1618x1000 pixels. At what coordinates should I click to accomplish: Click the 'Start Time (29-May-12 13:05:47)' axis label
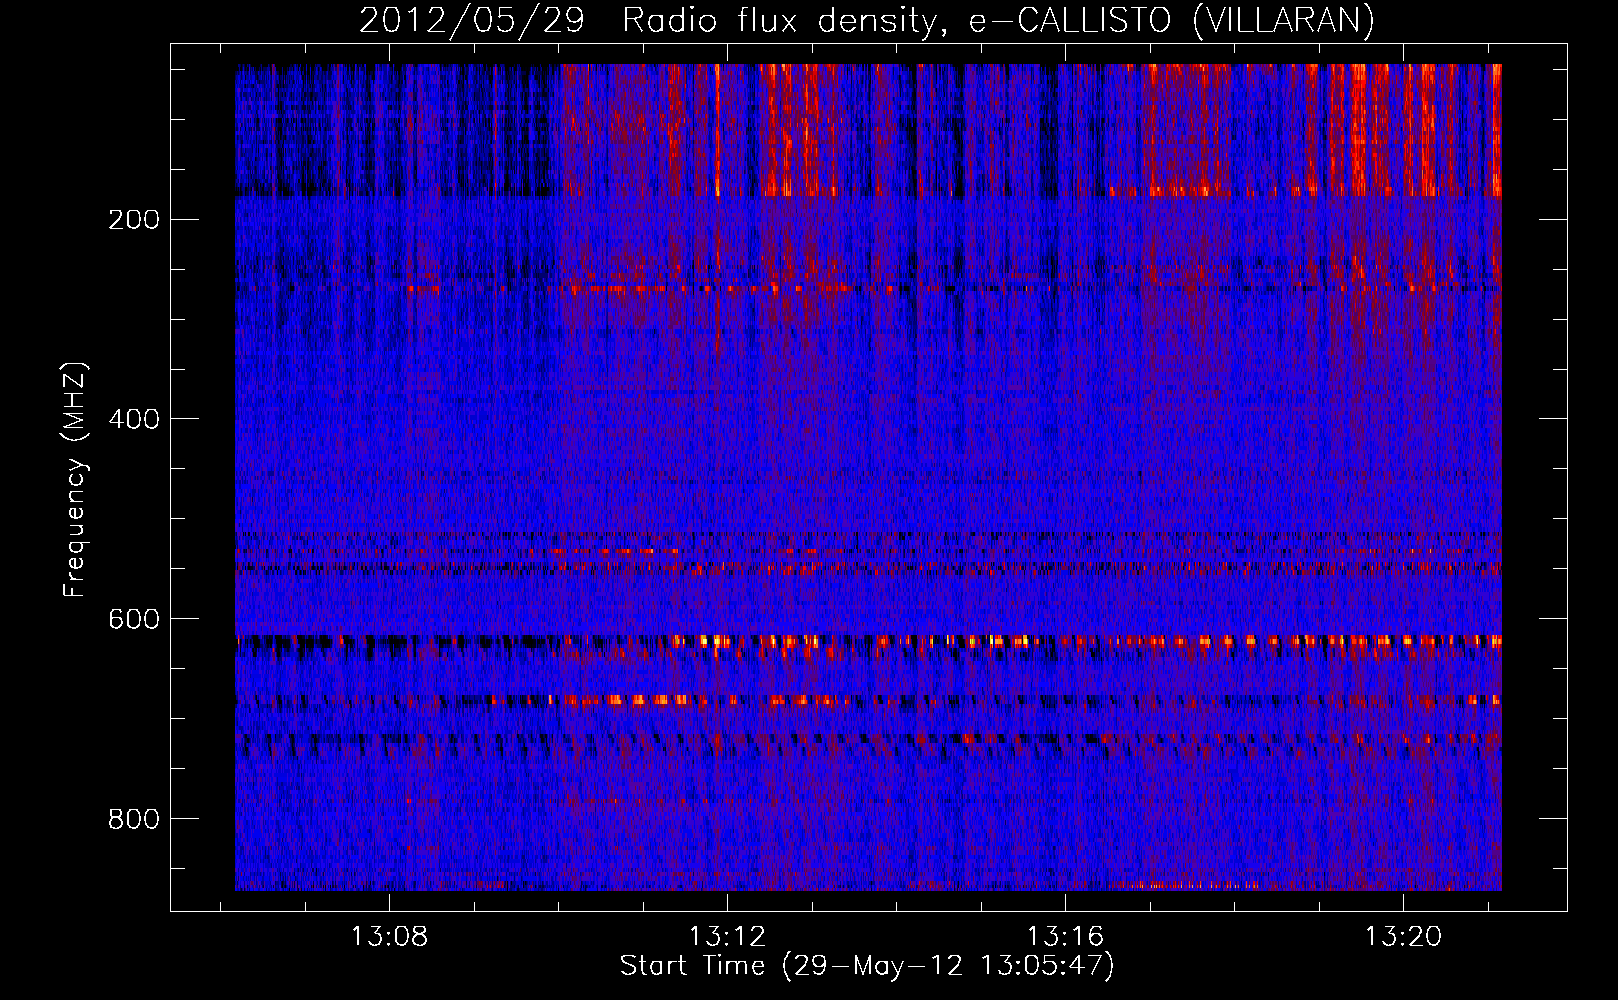click(x=867, y=966)
